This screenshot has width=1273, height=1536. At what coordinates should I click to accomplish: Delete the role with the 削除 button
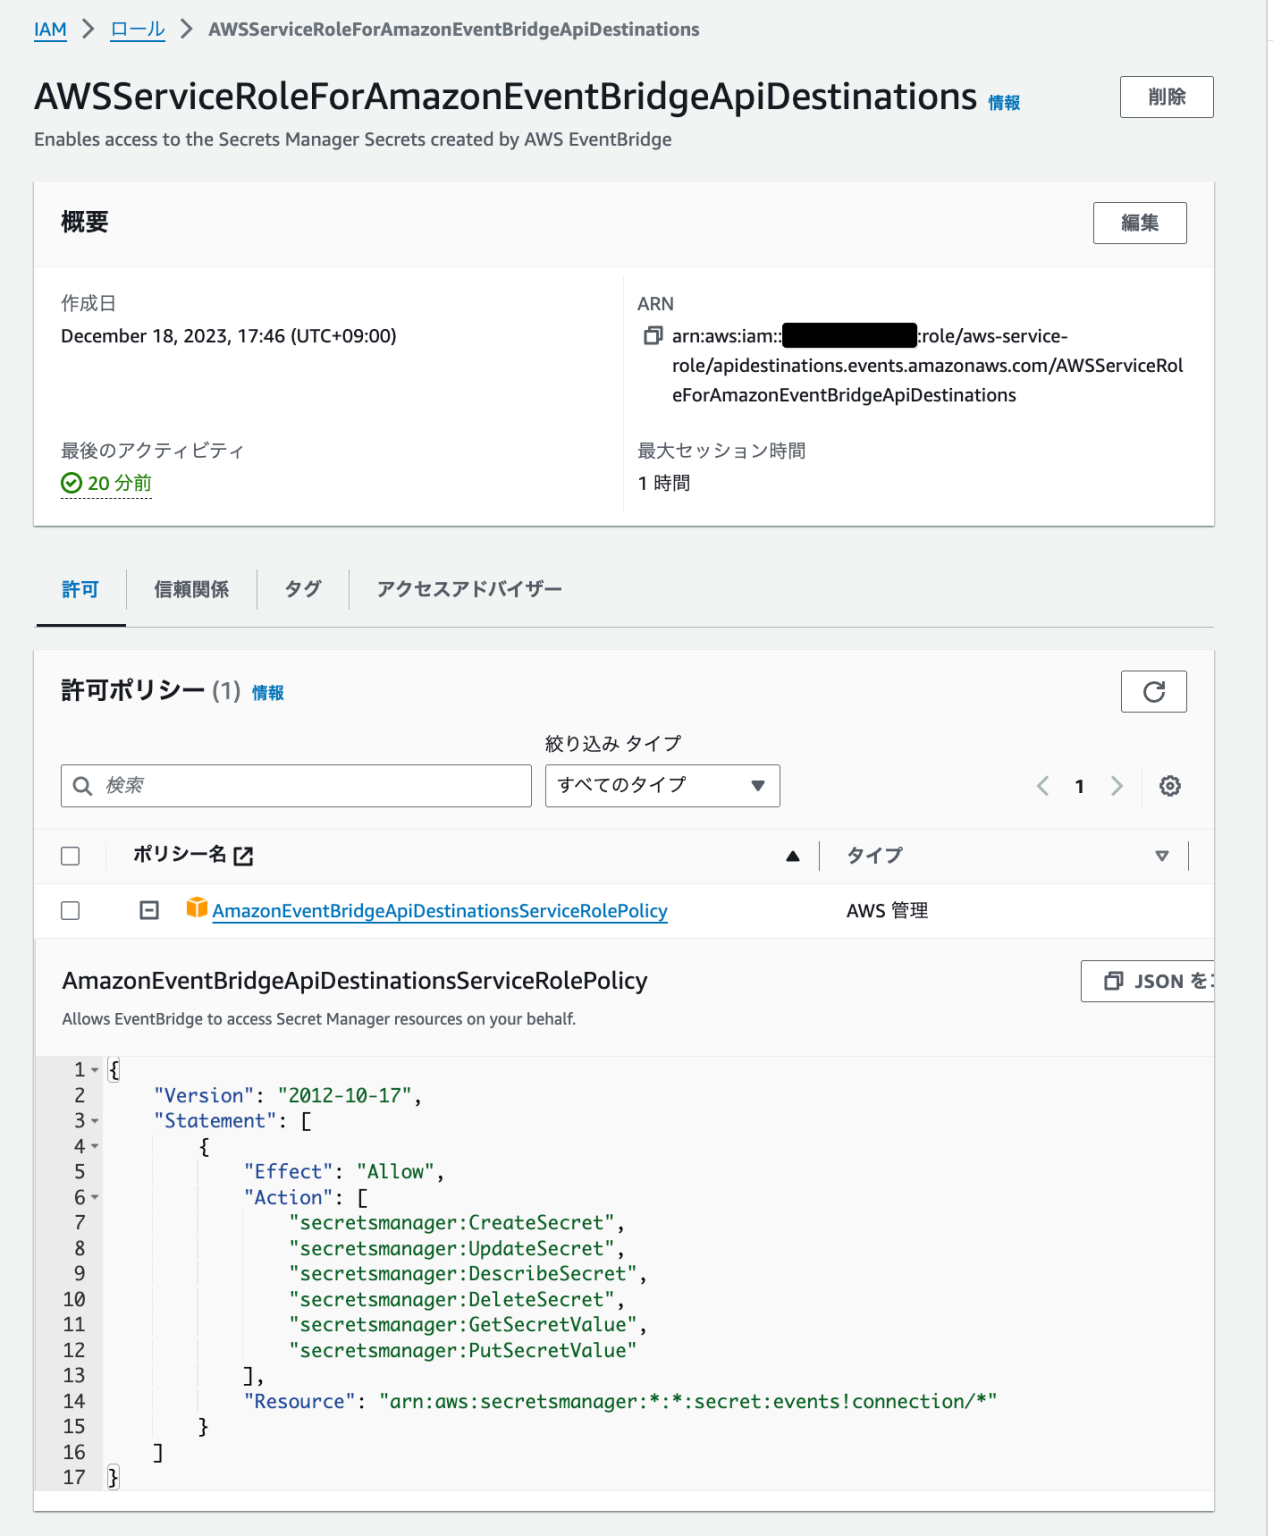click(x=1166, y=96)
